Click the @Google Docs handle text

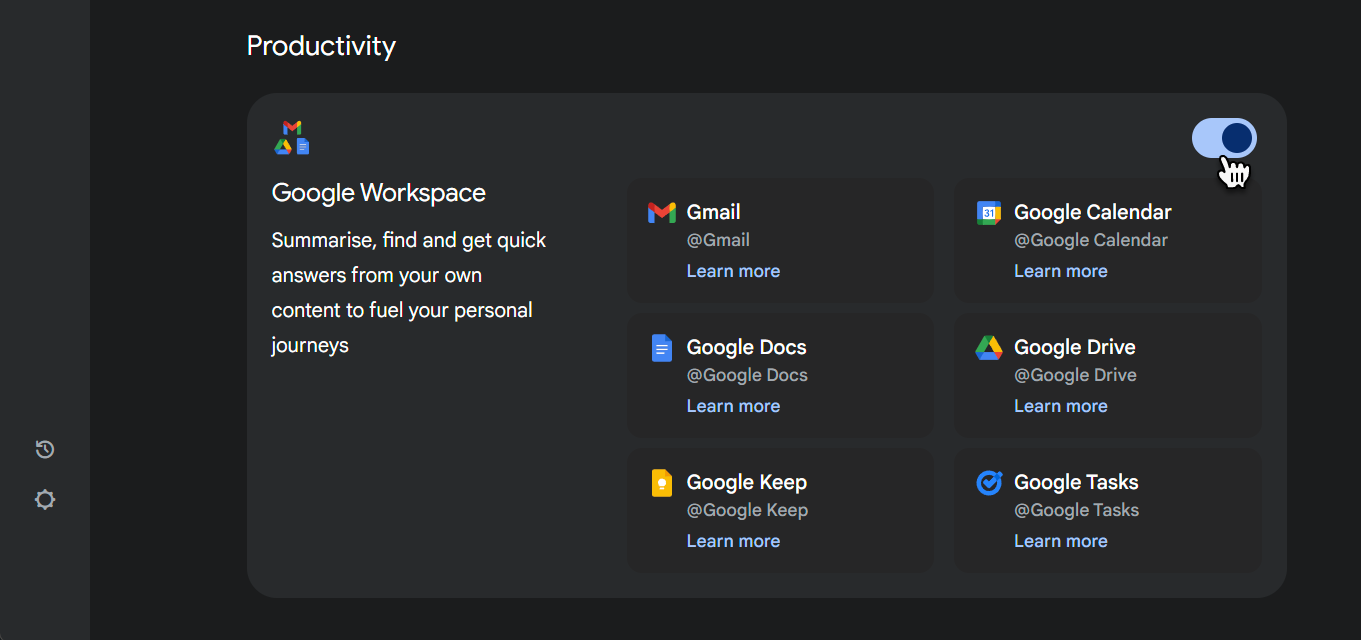click(x=747, y=375)
